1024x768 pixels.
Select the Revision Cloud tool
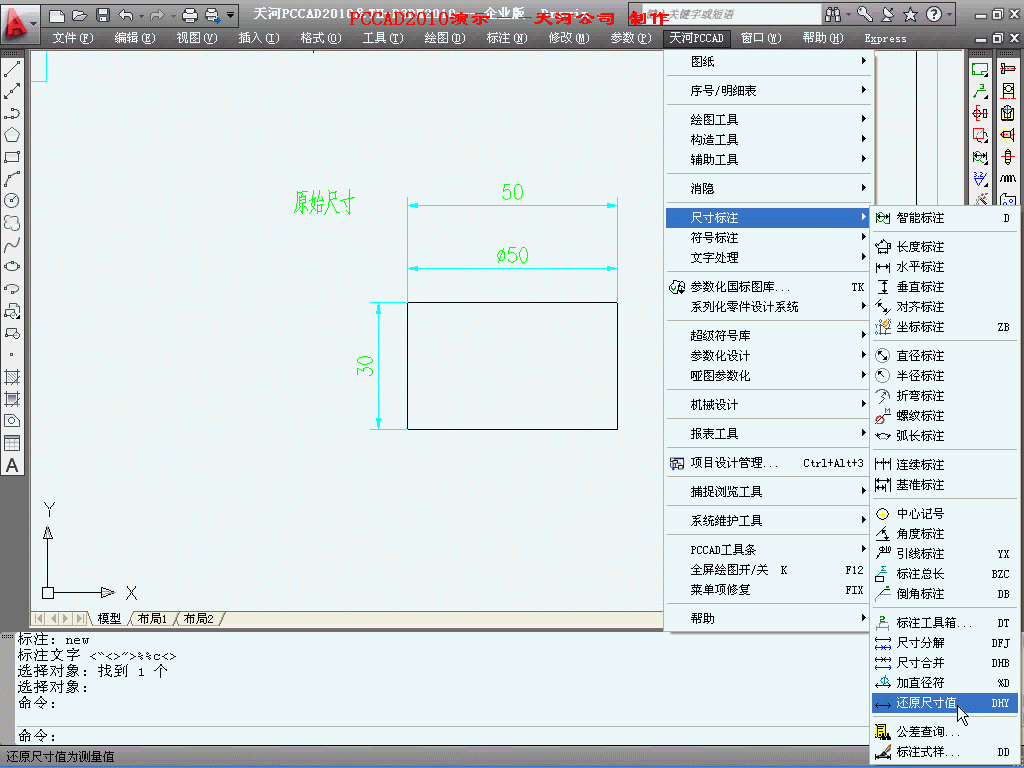(x=12, y=223)
